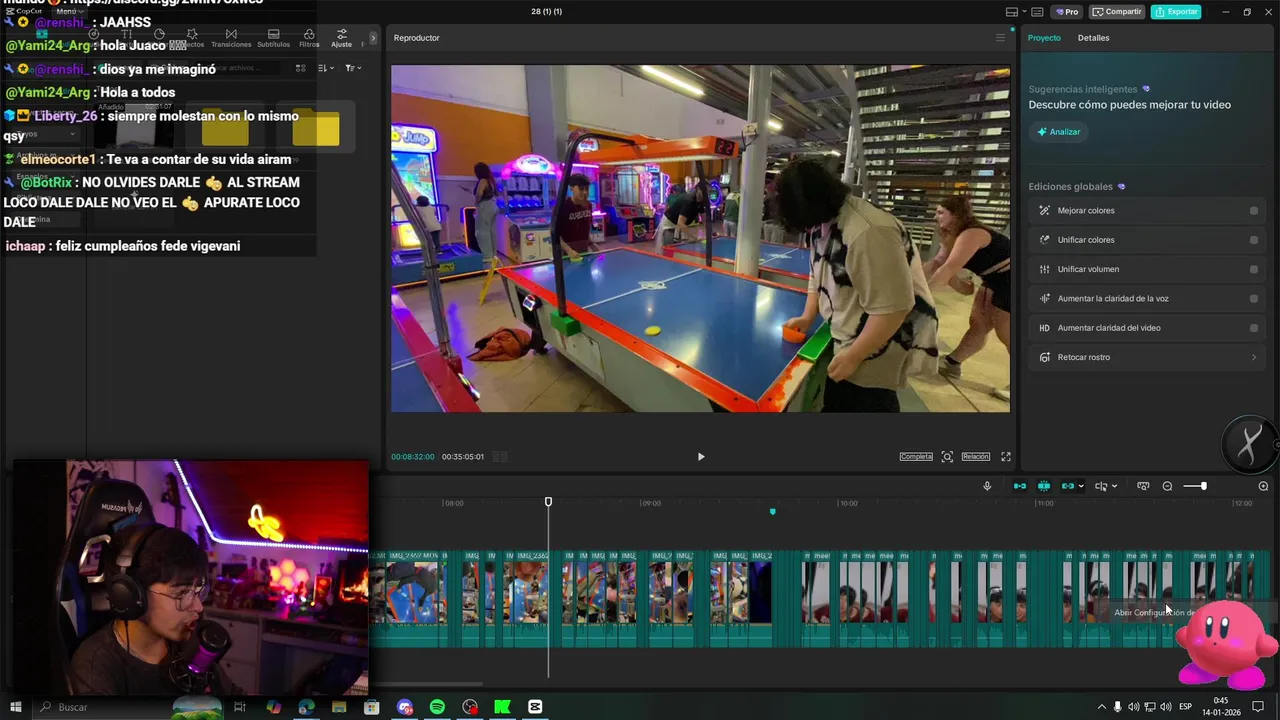Open the layout selector in the title bar

pos(1018,12)
